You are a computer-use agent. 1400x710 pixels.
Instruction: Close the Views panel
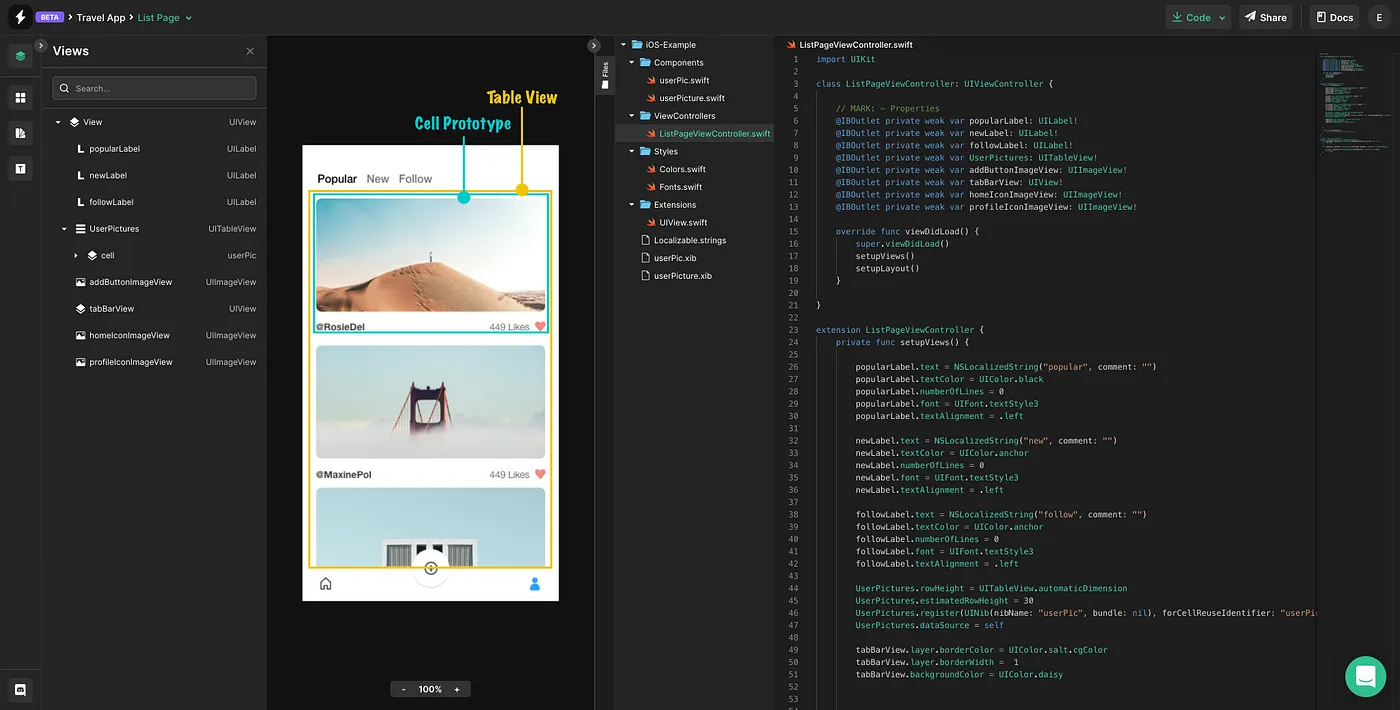[250, 51]
